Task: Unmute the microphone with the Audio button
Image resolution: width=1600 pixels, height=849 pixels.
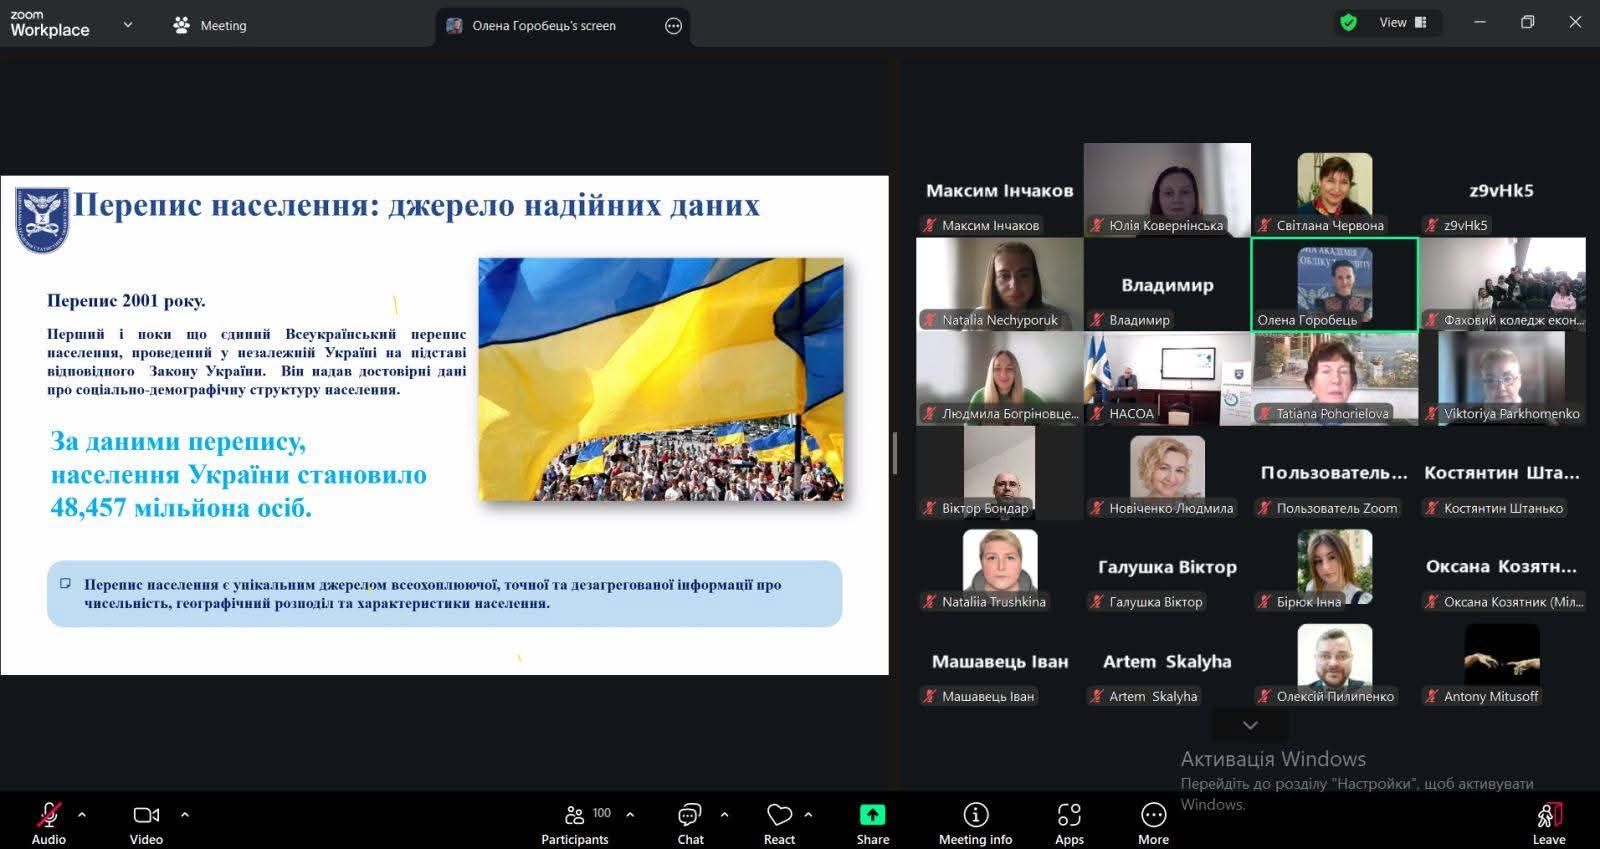Action: (x=48, y=823)
